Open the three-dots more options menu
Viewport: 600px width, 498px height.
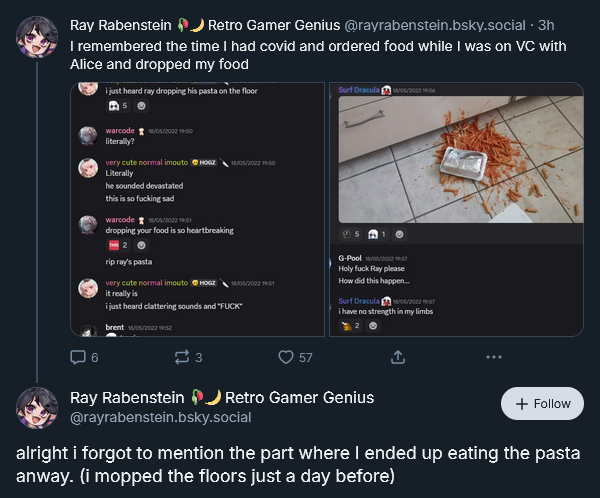coord(493,357)
